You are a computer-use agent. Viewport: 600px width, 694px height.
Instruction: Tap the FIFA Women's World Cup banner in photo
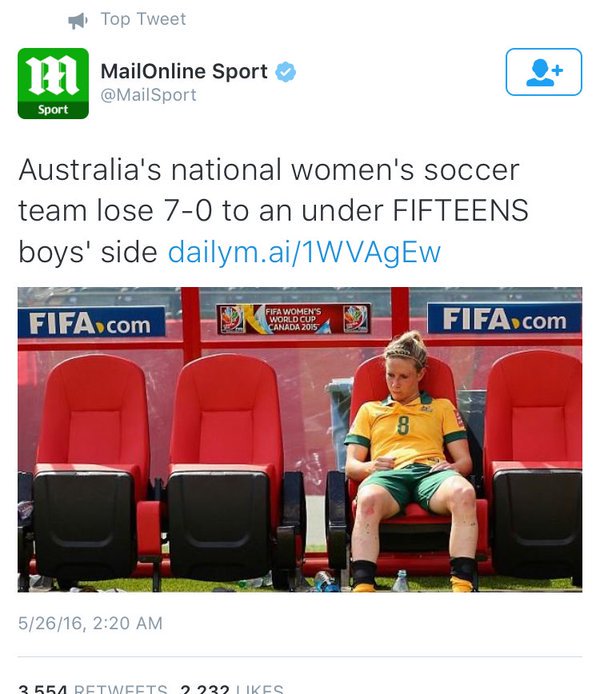pos(293,319)
